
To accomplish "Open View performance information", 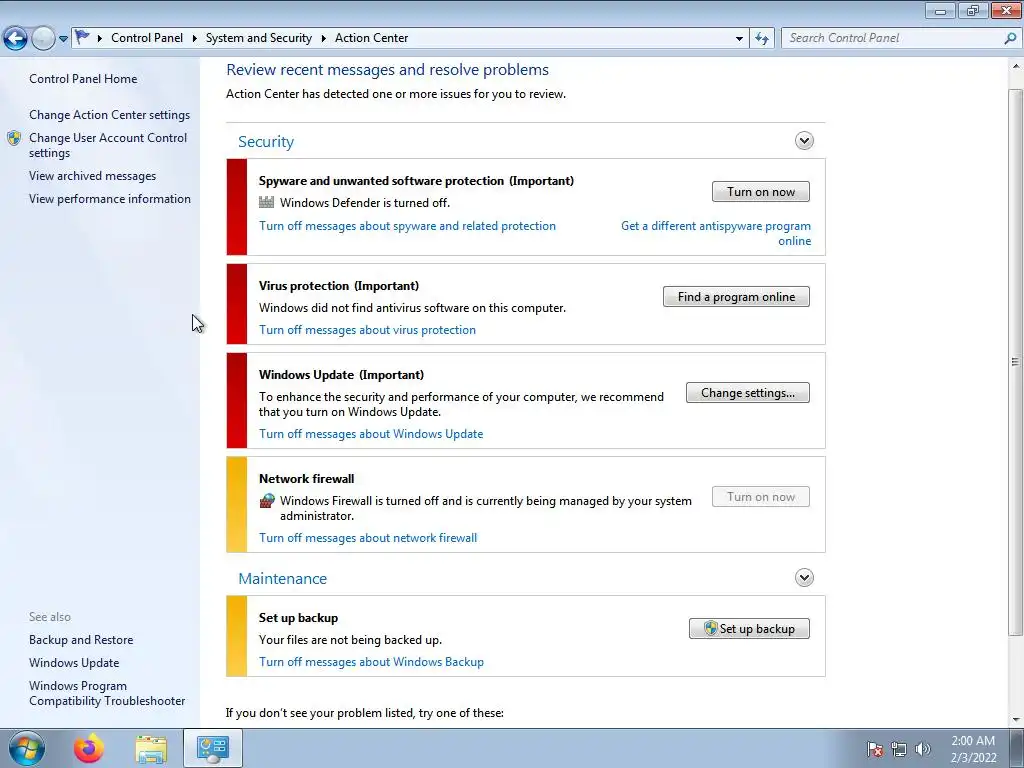I will (110, 199).
